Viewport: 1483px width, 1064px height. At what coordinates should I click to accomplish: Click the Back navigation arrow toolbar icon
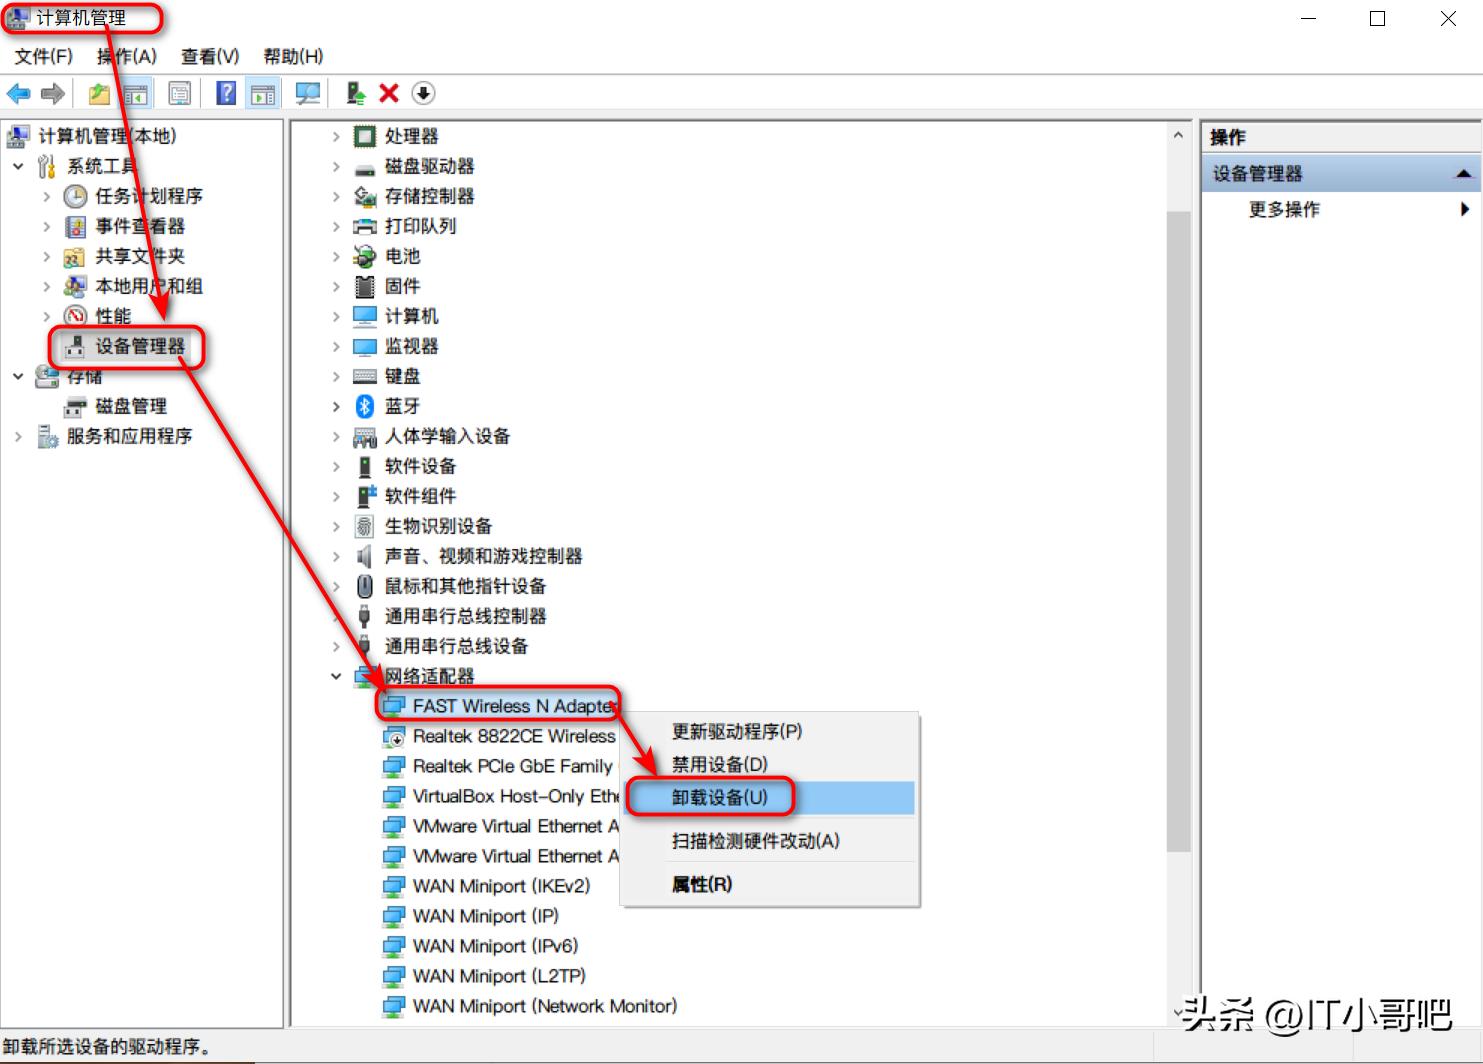[18, 93]
